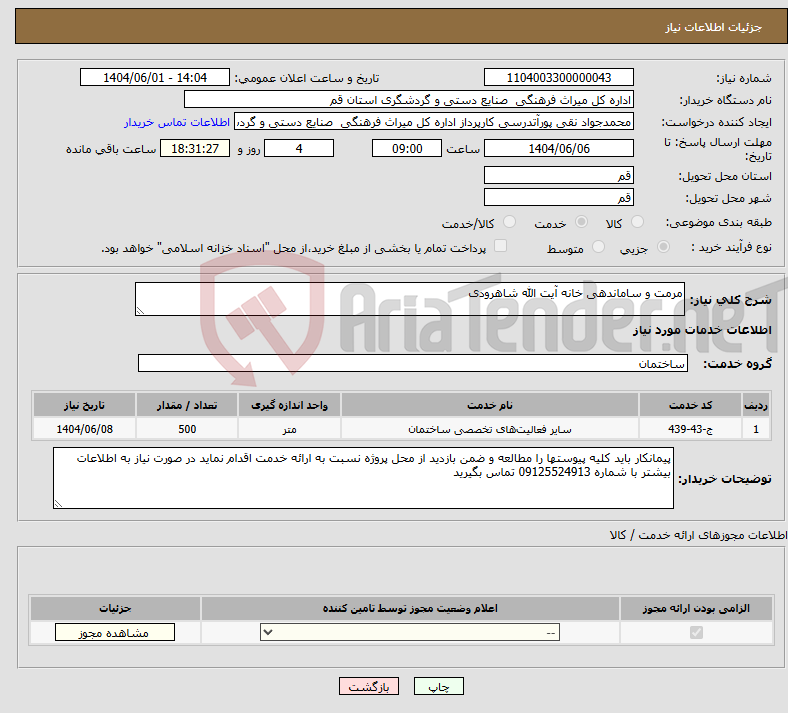Viewport: 788px width, 713px height.
Task: Click the buyer notes text area
Action: (x=363, y=478)
